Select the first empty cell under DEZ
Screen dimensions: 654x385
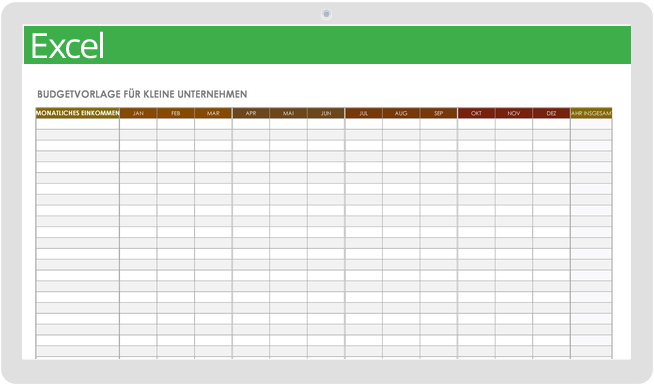click(551, 124)
